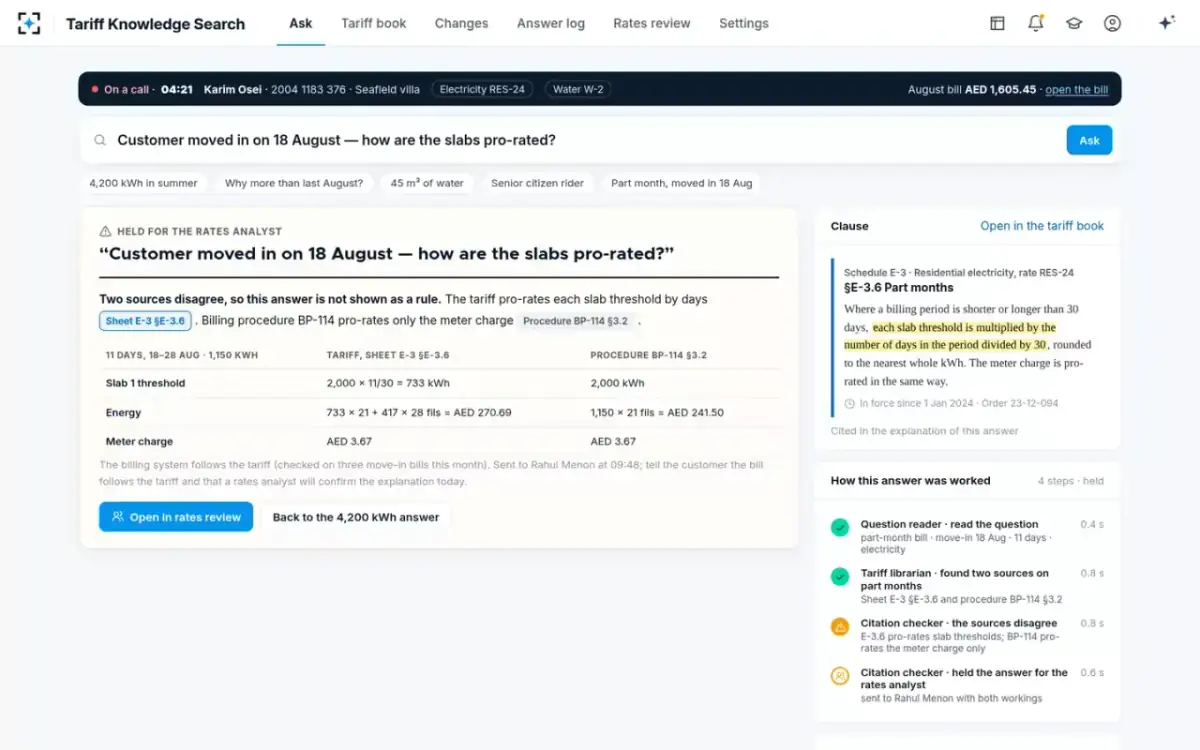Open the layout panel icon in header
Viewport: 1200px width, 750px height.
click(x=997, y=23)
